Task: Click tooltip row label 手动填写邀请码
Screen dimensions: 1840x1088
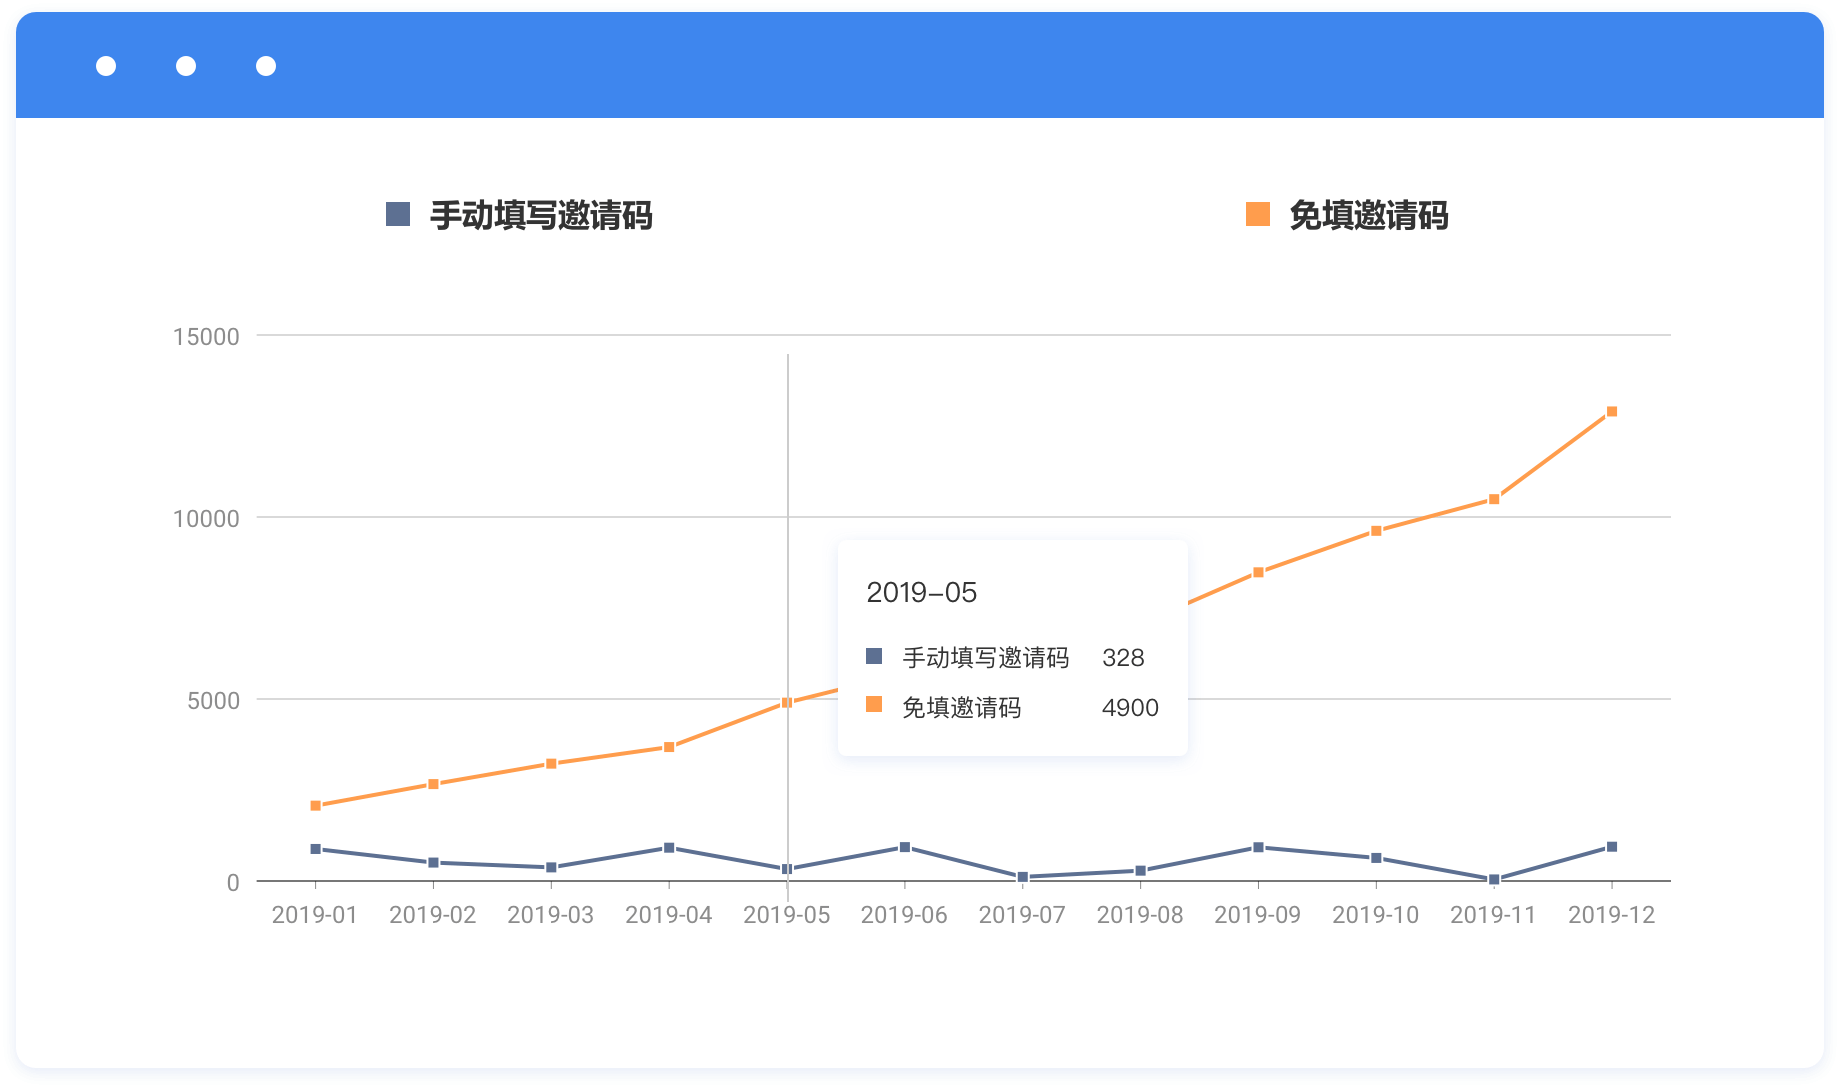Action: click(986, 658)
